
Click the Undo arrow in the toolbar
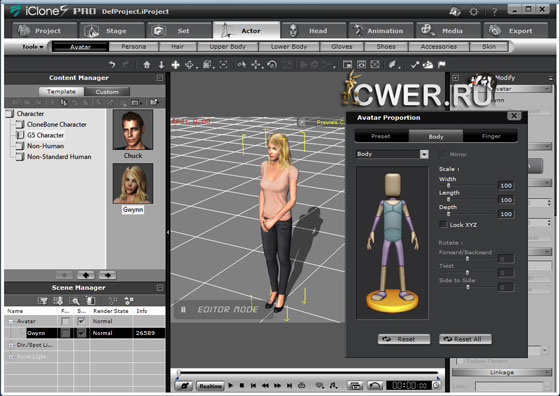pyautogui.click(x=112, y=65)
